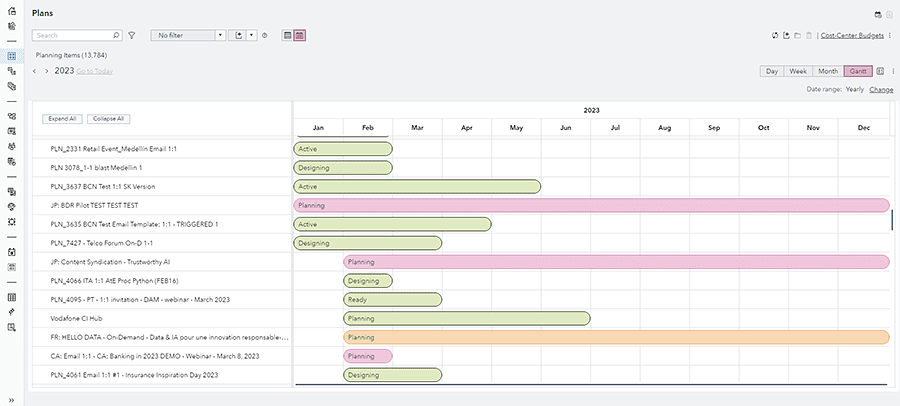Select PLN_7427 - Telco Forum On-D 1-1
The height and width of the screenshot is (406, 900).
tap(162, 243)
